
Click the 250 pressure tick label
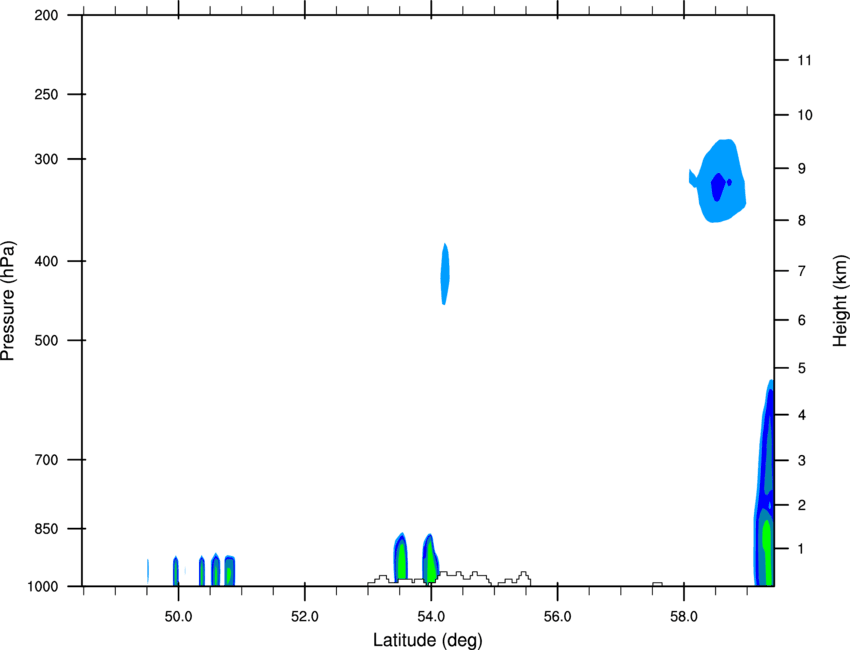pyautogui.click(x=46, y=94)
